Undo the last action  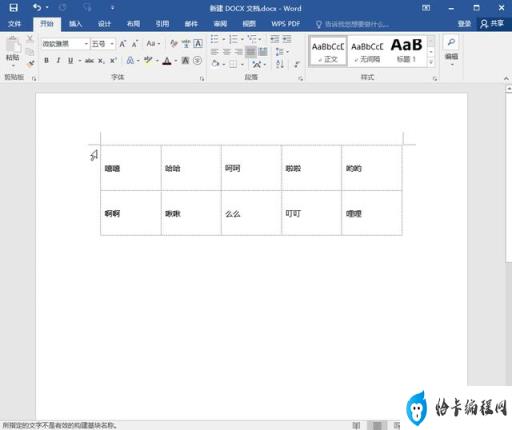pyautogui.click(x=37, y=7)
